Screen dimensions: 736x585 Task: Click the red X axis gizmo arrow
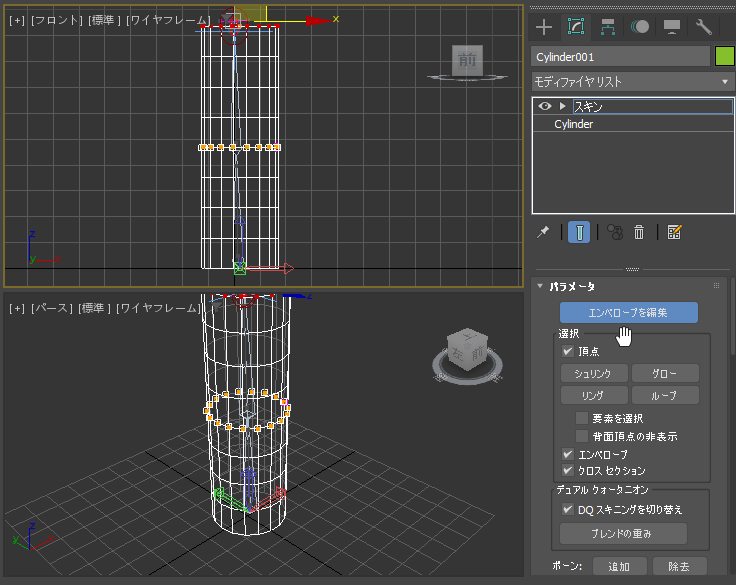(x=317, y=21)
